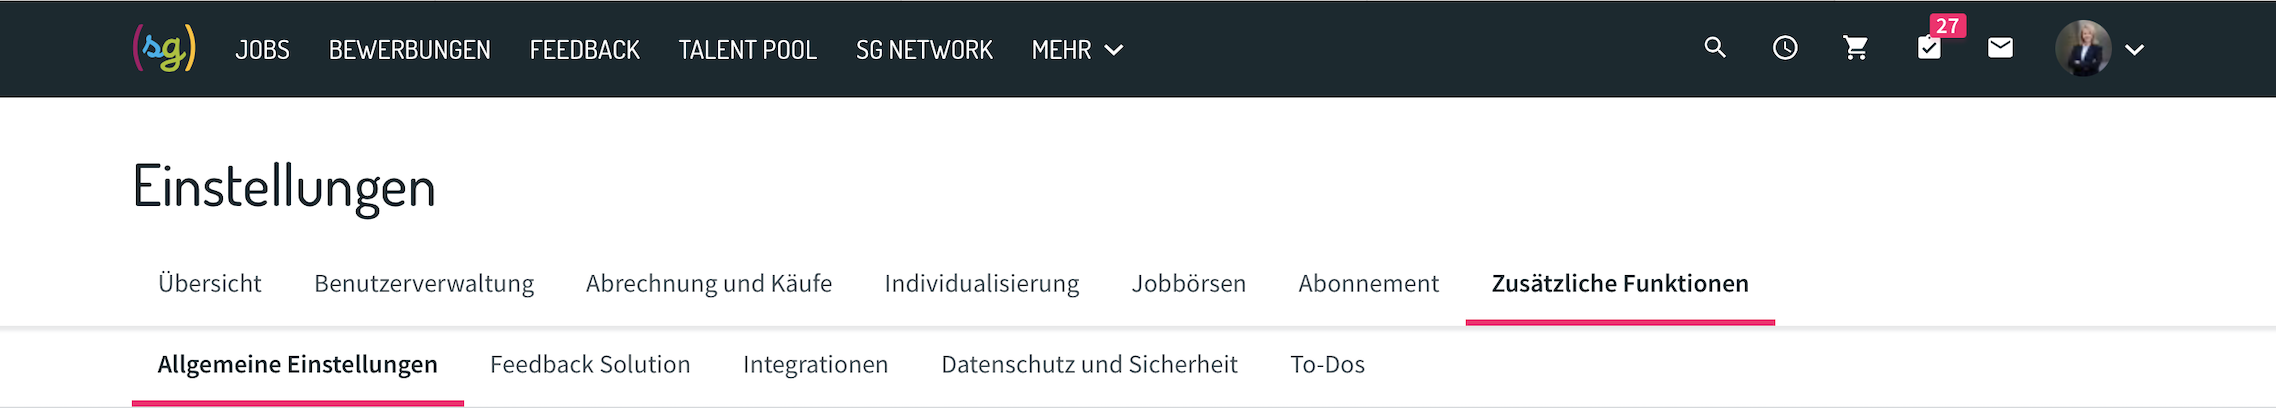This screenshot has width=2276, height=408.
Task: Open the JOBS menu item
Action: point(262,50)
